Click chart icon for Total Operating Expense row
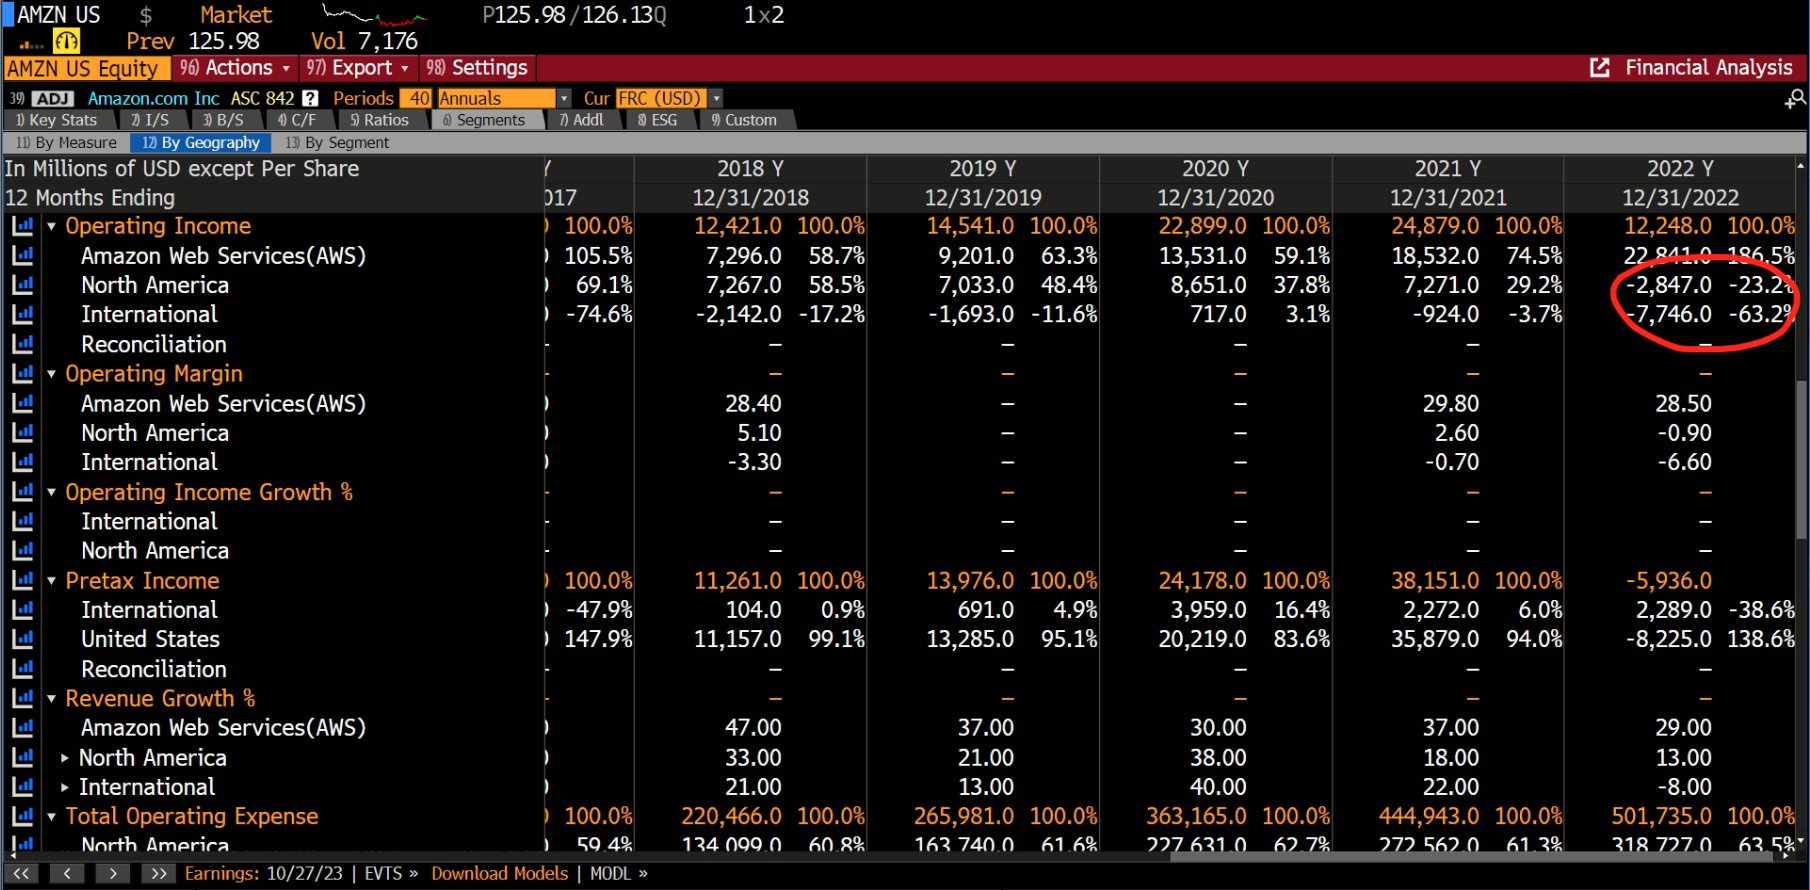 [x=22, y=817]
